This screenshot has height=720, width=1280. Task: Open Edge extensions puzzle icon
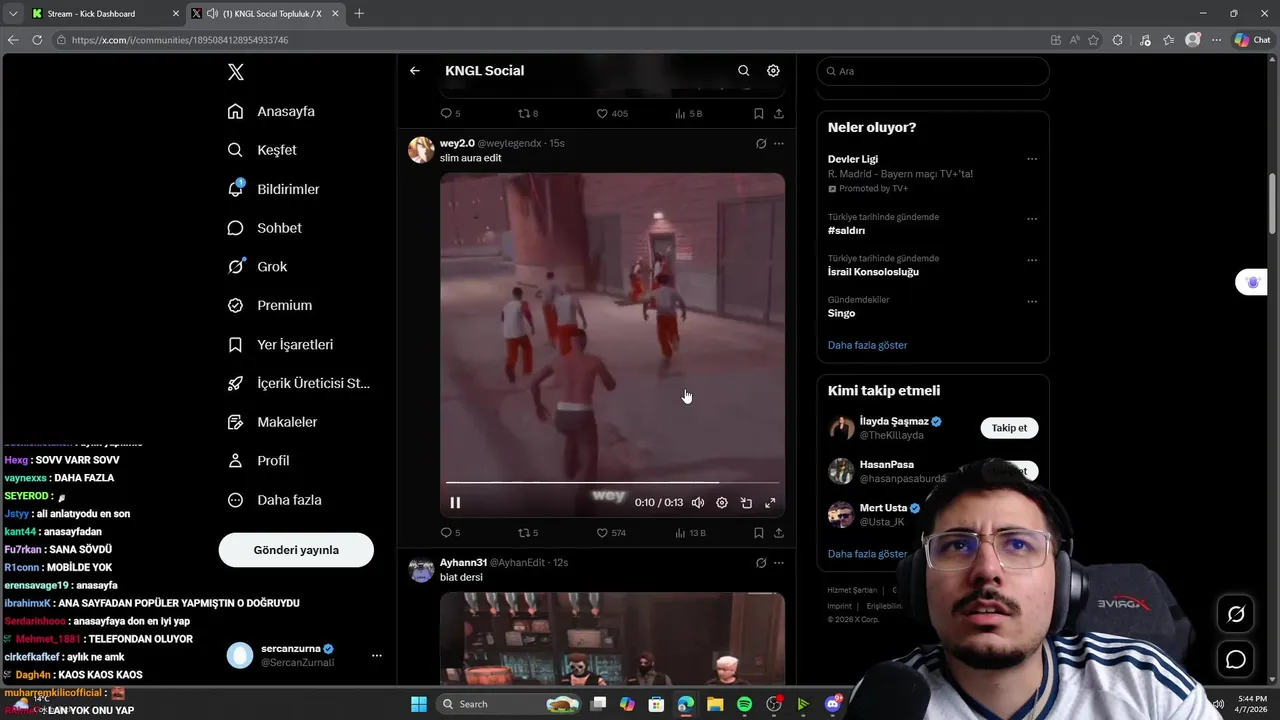(x=1118, y=40)
